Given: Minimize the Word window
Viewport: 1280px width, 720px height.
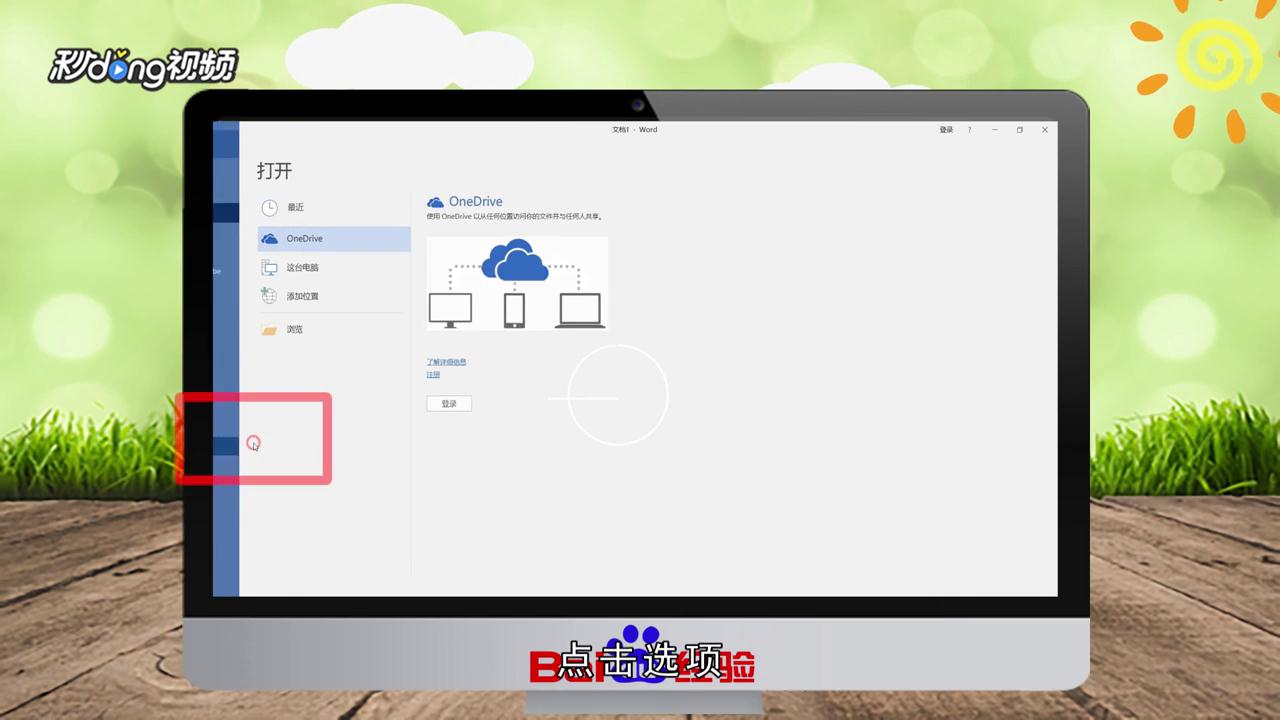Looking at the screenshot, I should (x=995, y=130).
